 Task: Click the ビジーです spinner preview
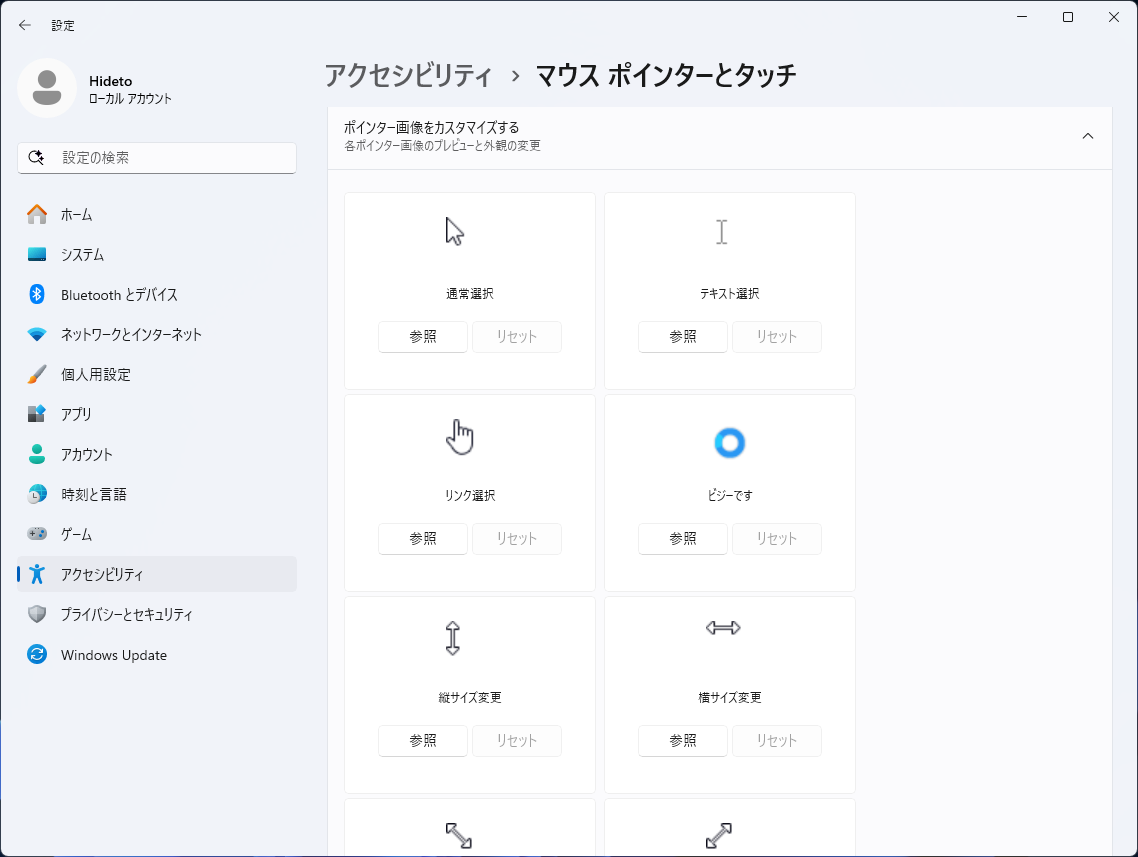point(729,442)
